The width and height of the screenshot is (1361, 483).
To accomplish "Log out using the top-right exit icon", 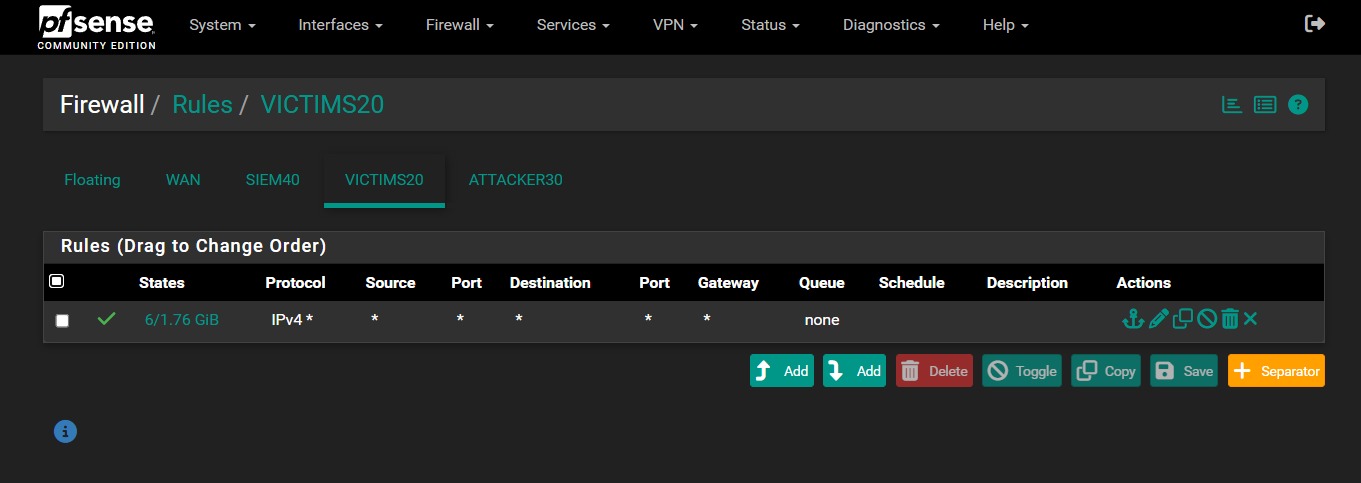I will pos(1315,24).
